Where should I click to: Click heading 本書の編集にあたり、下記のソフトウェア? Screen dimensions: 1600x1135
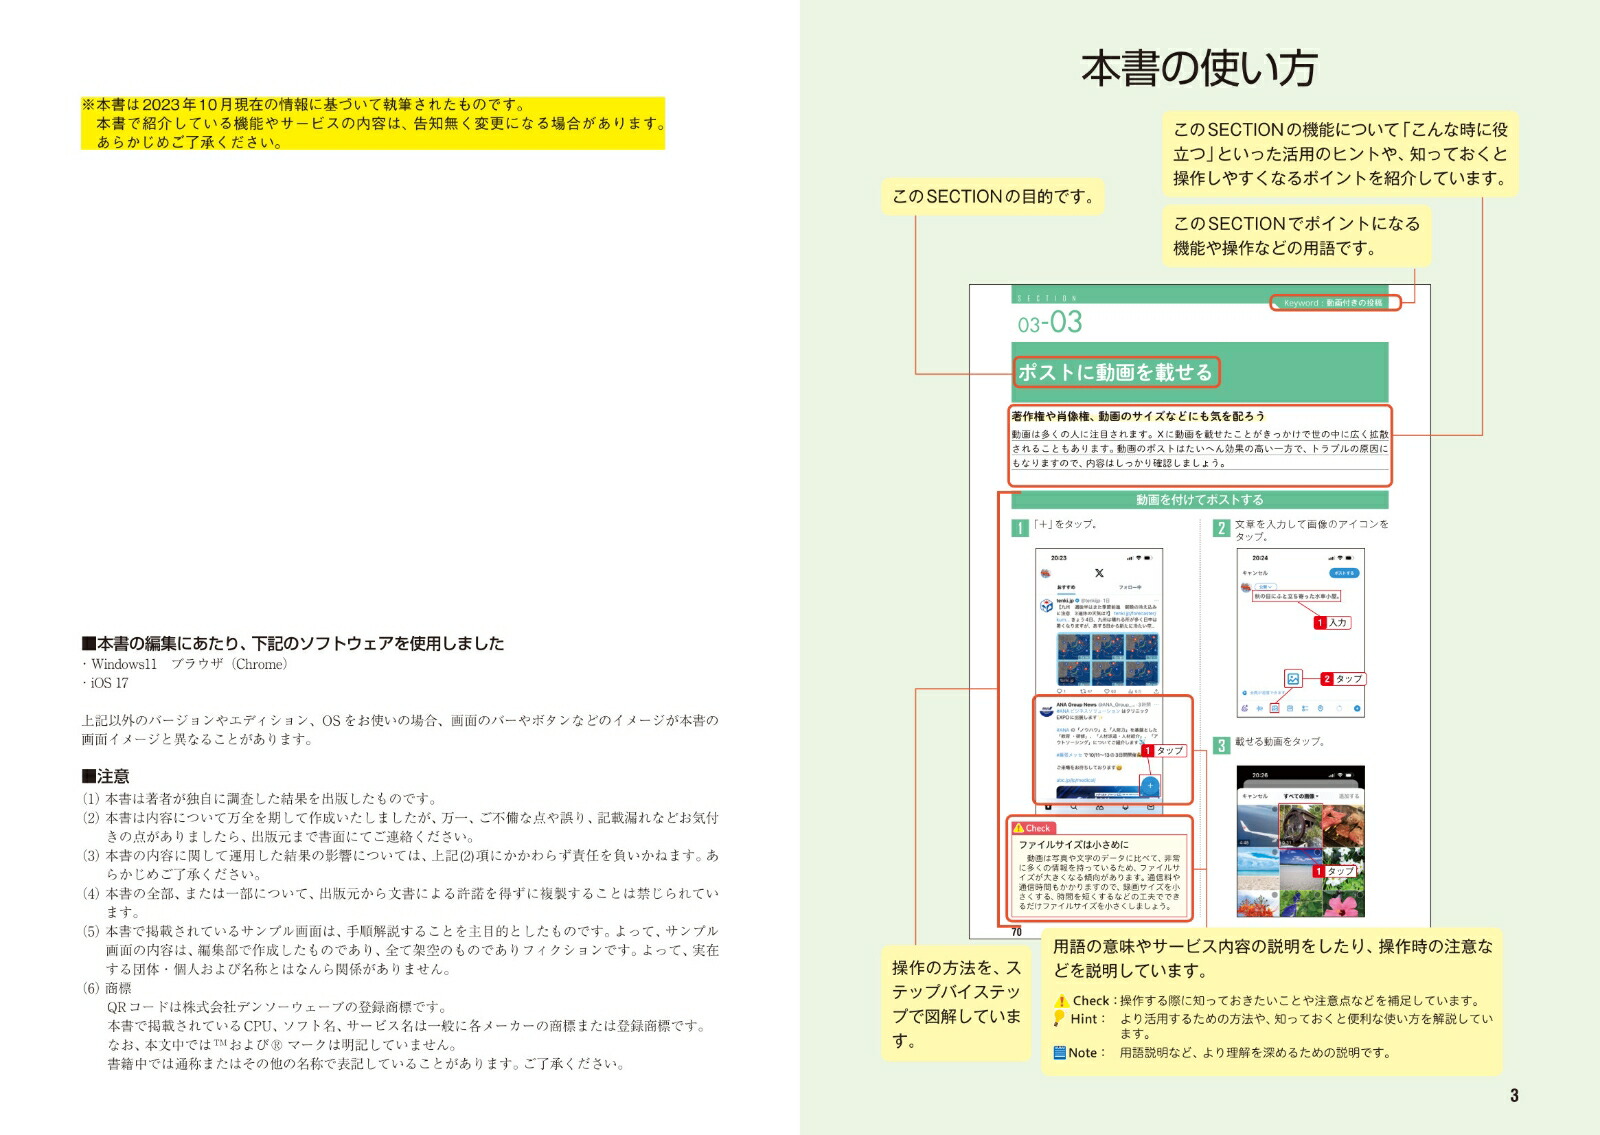tap(293, 644)
